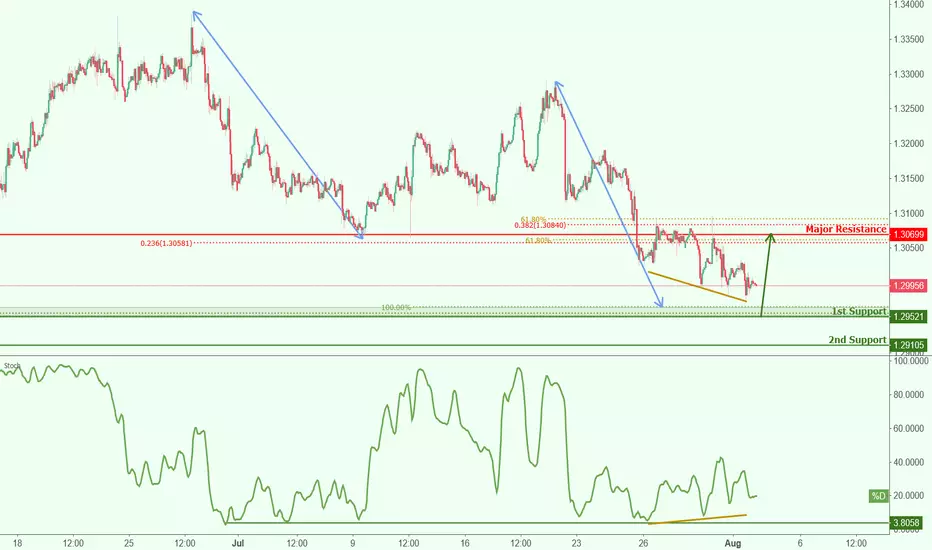Viewport: 932px width, 550px height.
Task: Select the 0.236(1.30581) Fibonacci label
Action: (166, 243)
